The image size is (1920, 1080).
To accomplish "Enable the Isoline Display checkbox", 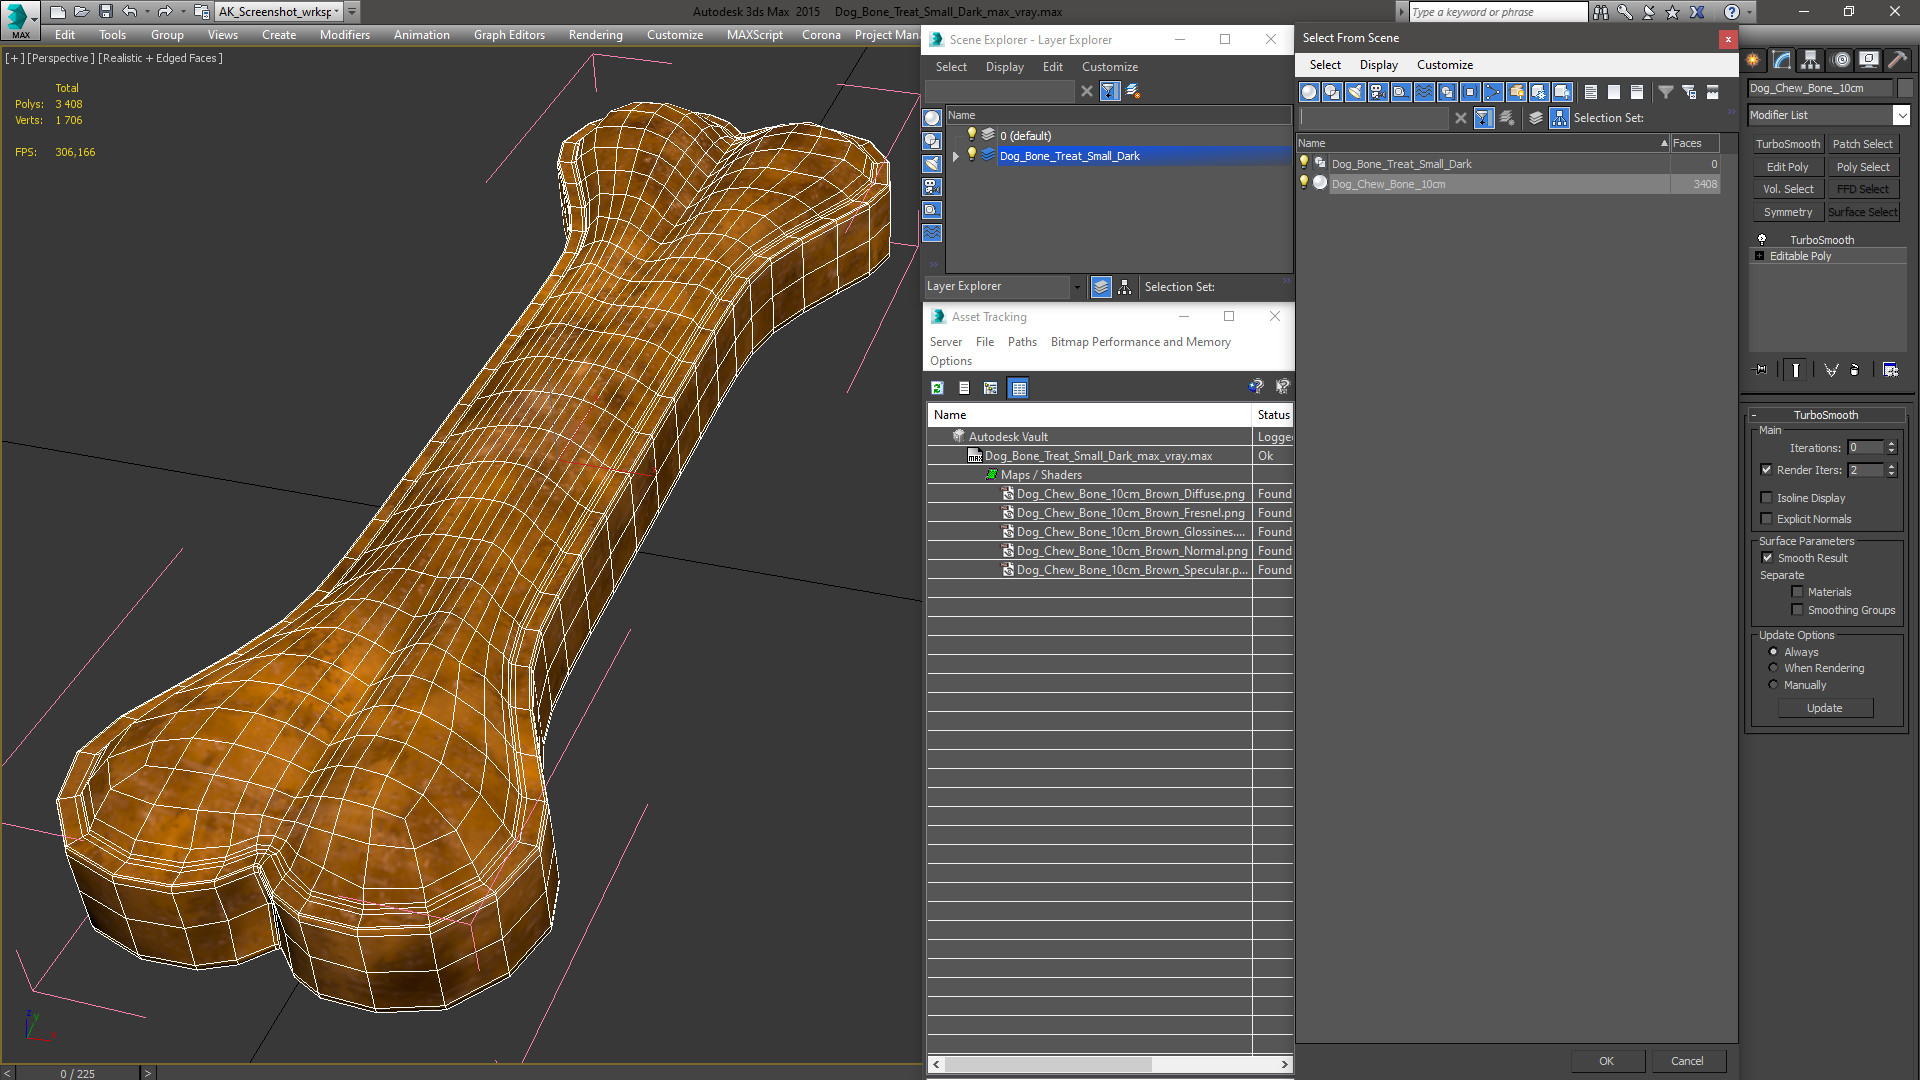I will tap(1767, 498).
